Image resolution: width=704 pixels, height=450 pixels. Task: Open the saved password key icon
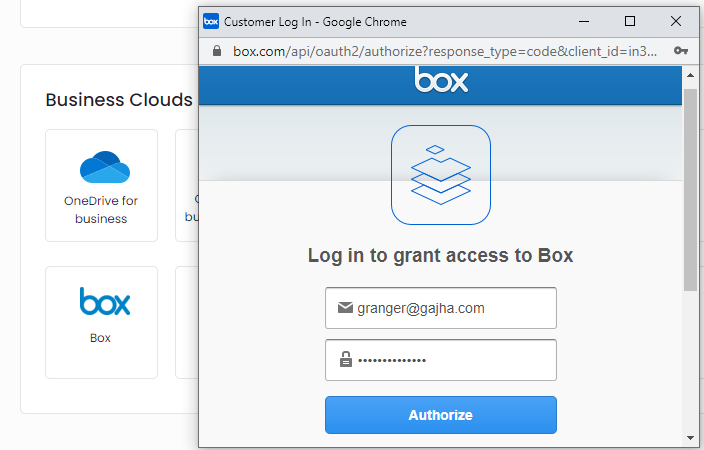(x=681, y=51)
